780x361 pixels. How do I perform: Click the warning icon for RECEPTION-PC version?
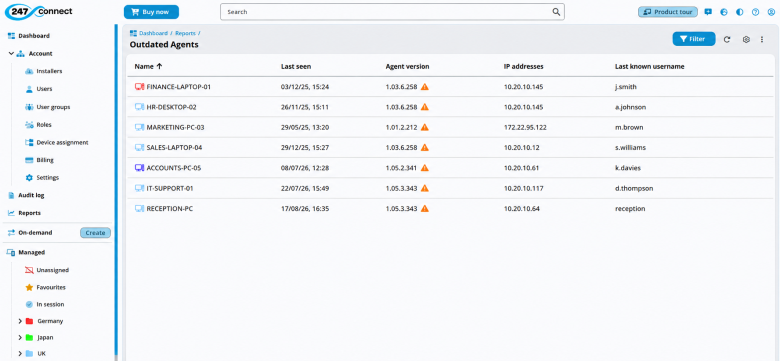point(424,209)
